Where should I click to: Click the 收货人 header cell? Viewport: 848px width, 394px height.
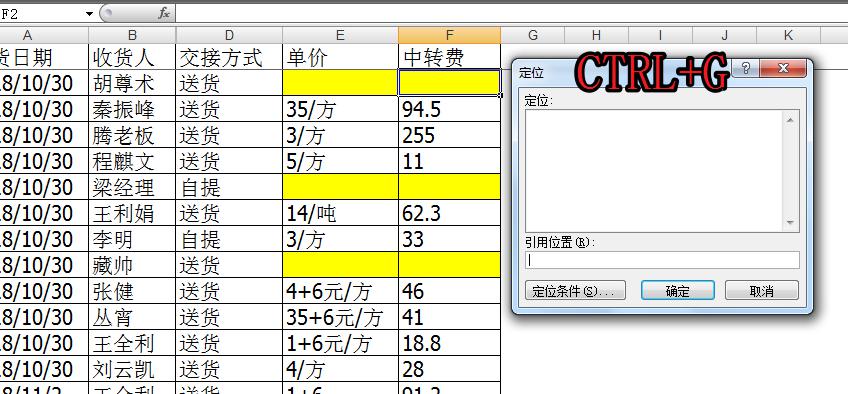(132, 57)
